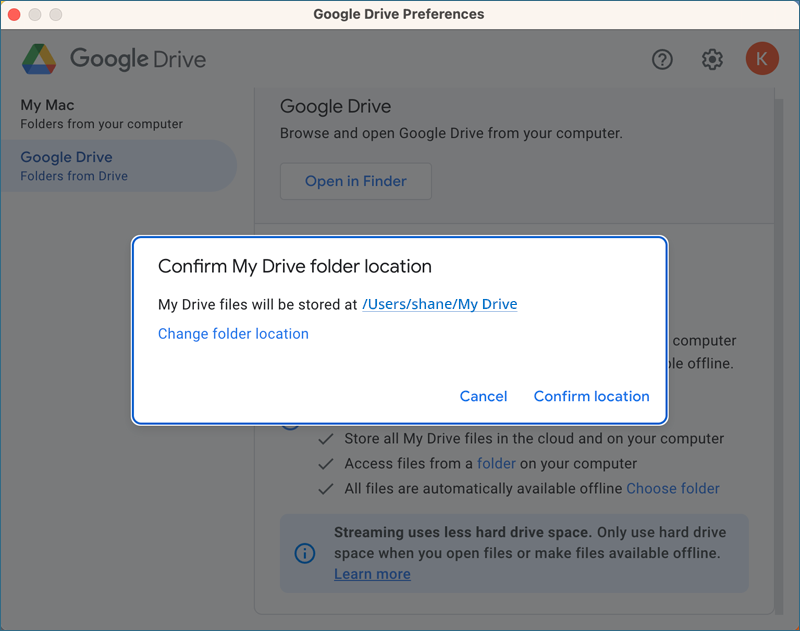Confirm the My Drive folder location

tap(591, 396)
